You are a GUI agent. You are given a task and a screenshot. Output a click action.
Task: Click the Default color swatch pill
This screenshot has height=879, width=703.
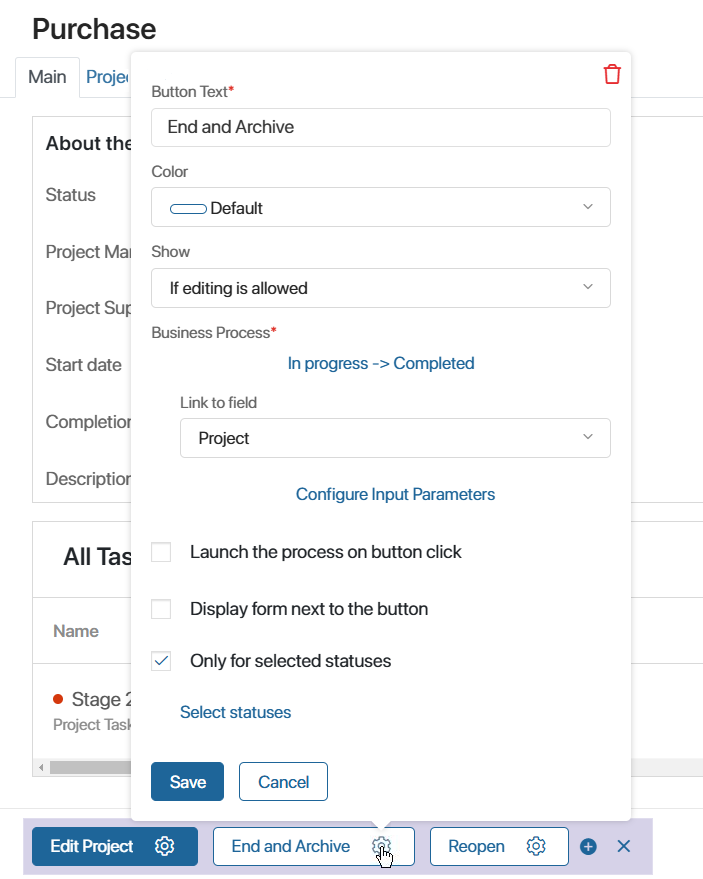point(188,209)
